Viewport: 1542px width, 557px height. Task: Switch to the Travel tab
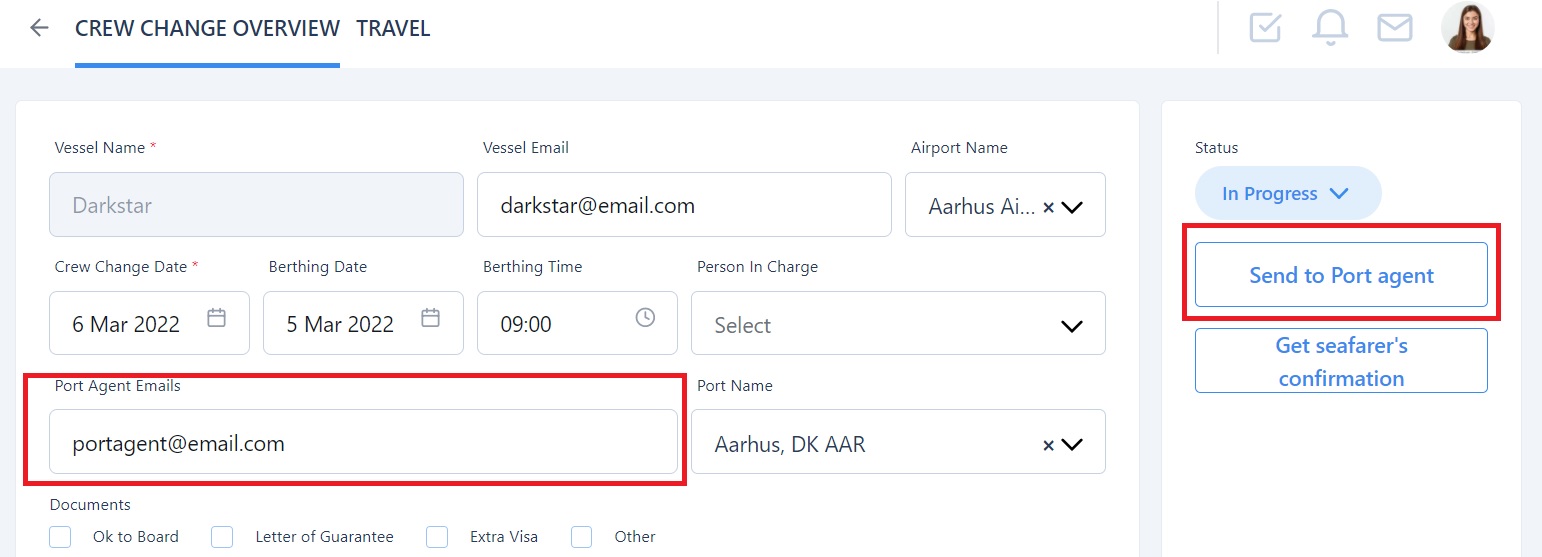[393, 29]
